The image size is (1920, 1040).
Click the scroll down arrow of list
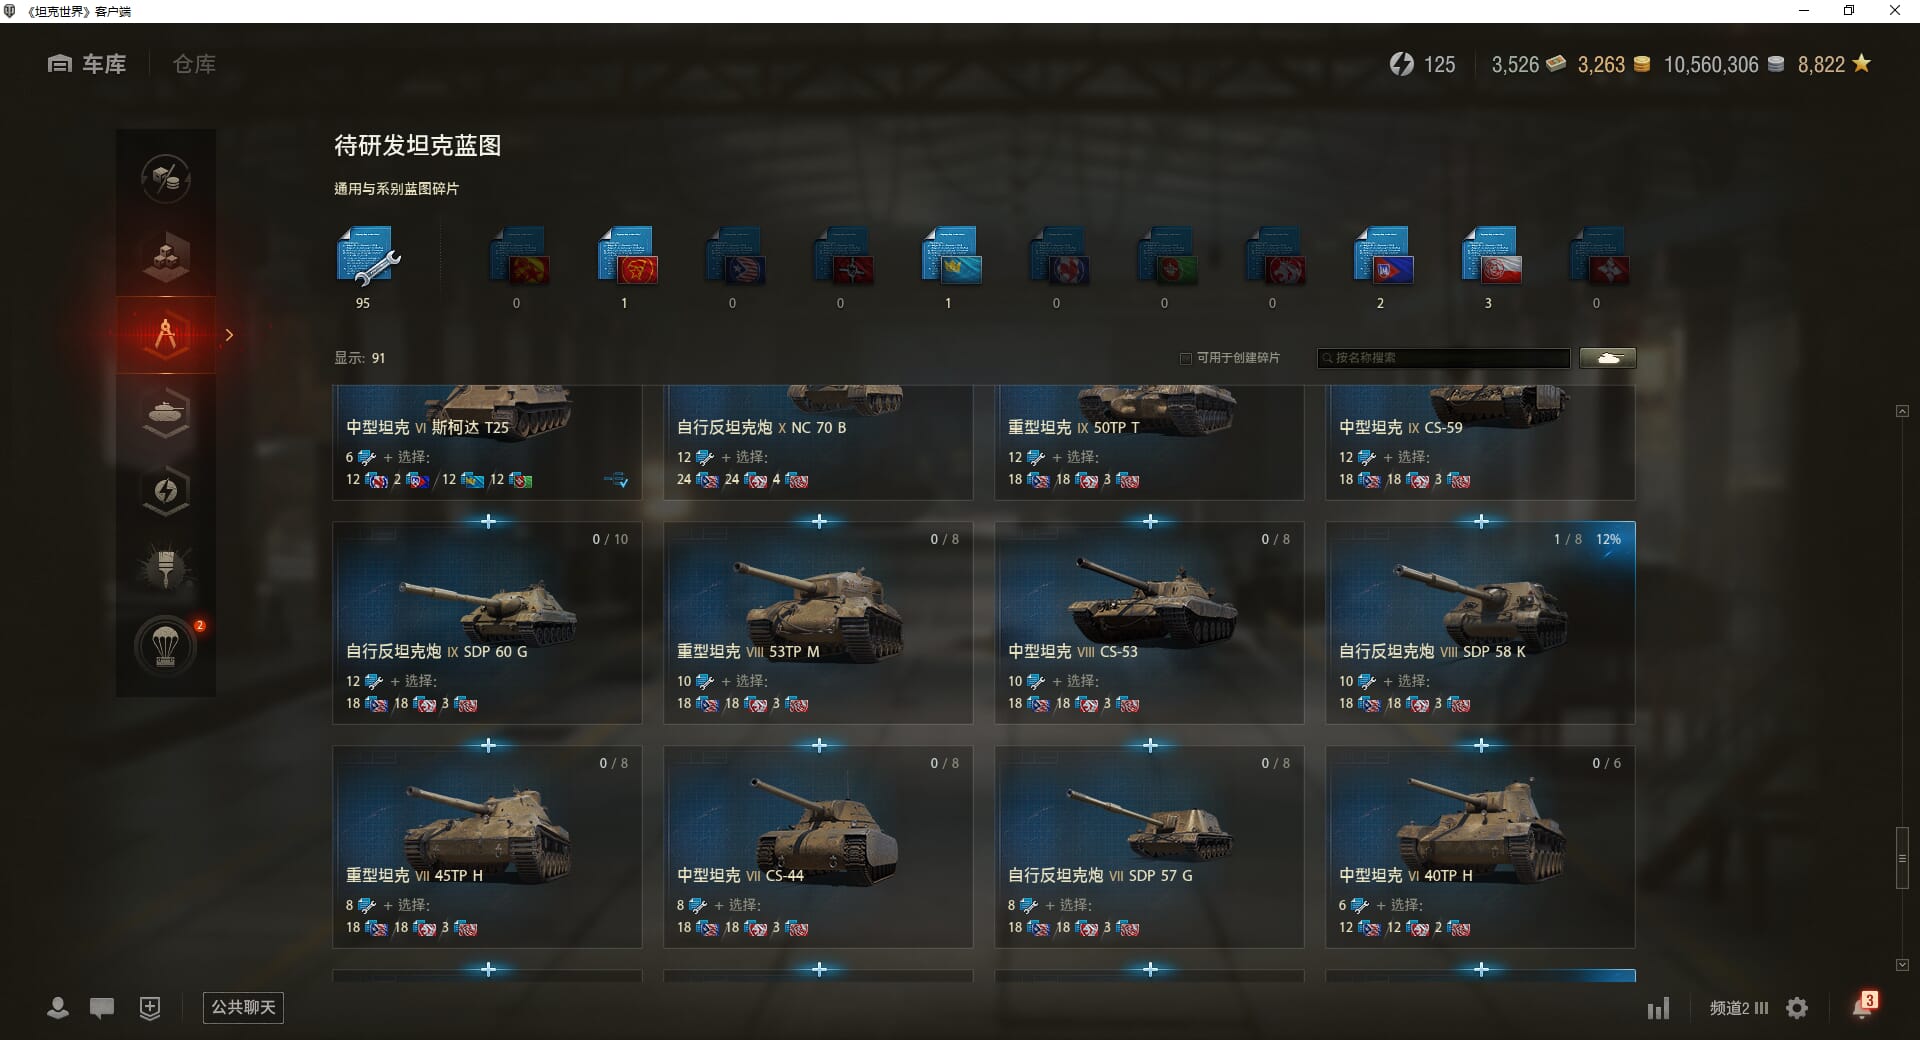[x=1902, y=965]
